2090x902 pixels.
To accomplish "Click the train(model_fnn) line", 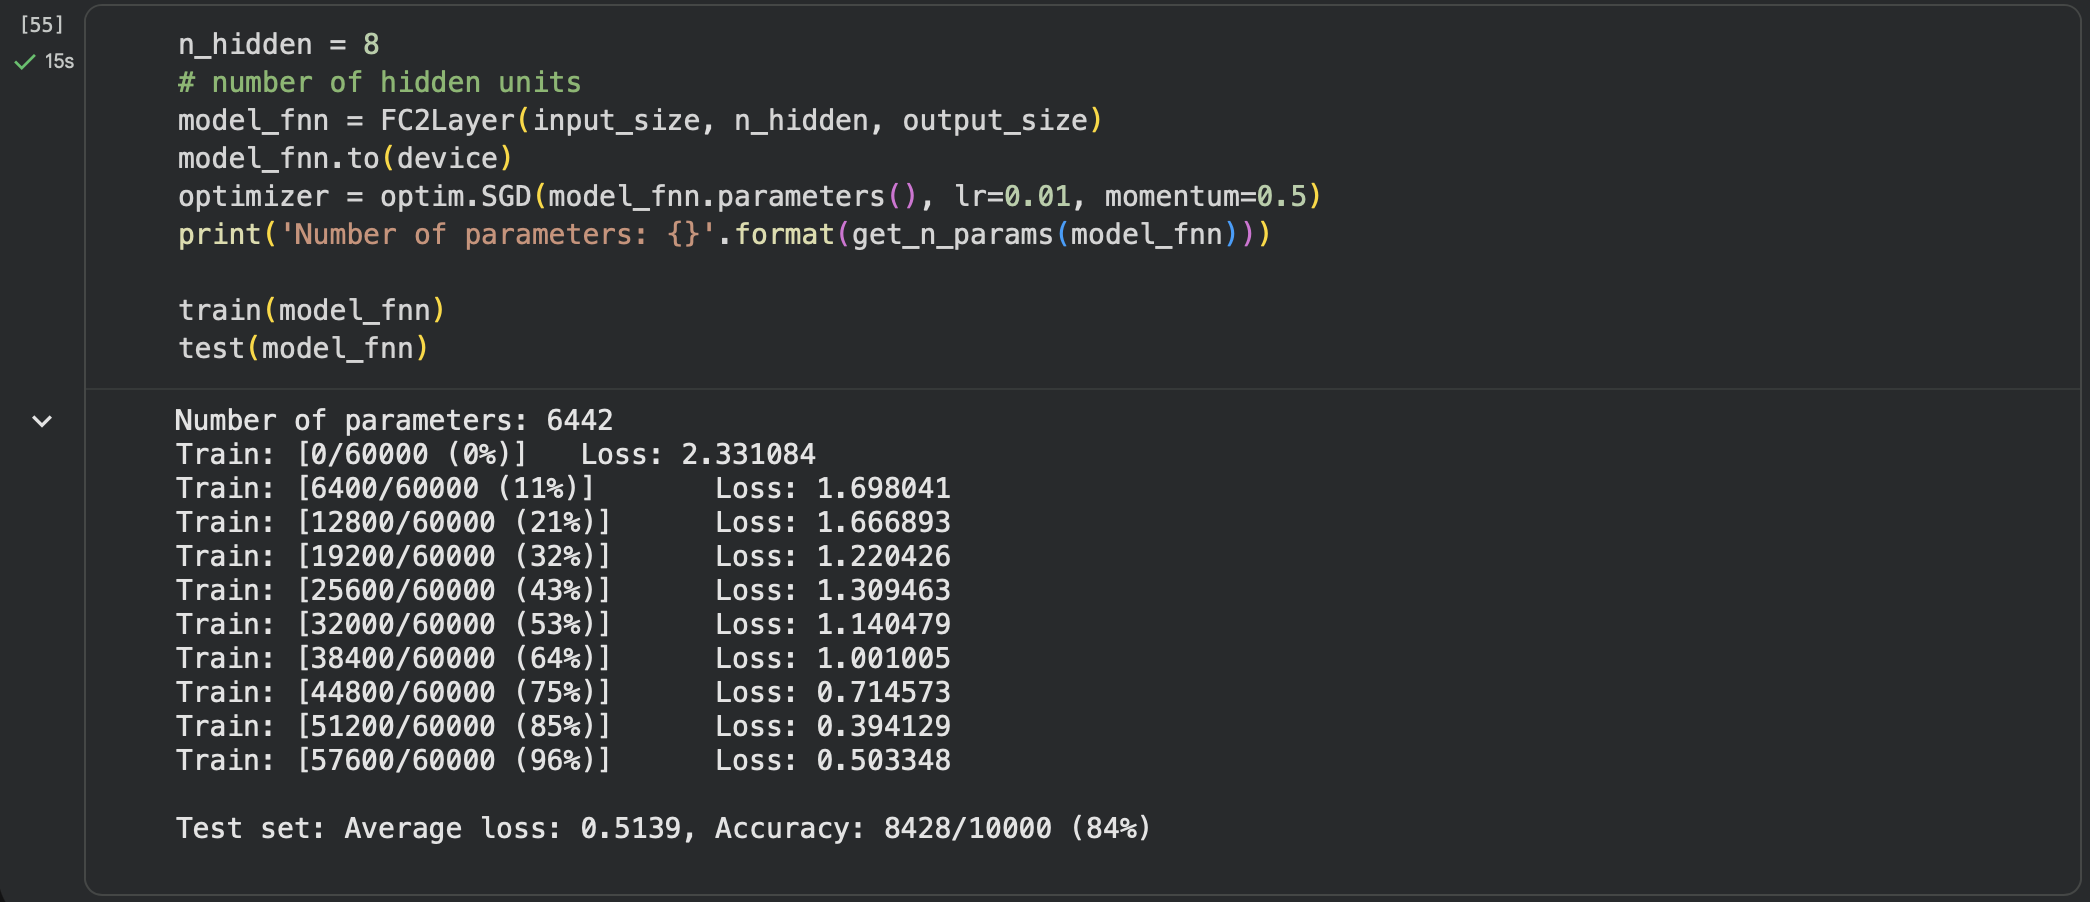I will point(310,309).
